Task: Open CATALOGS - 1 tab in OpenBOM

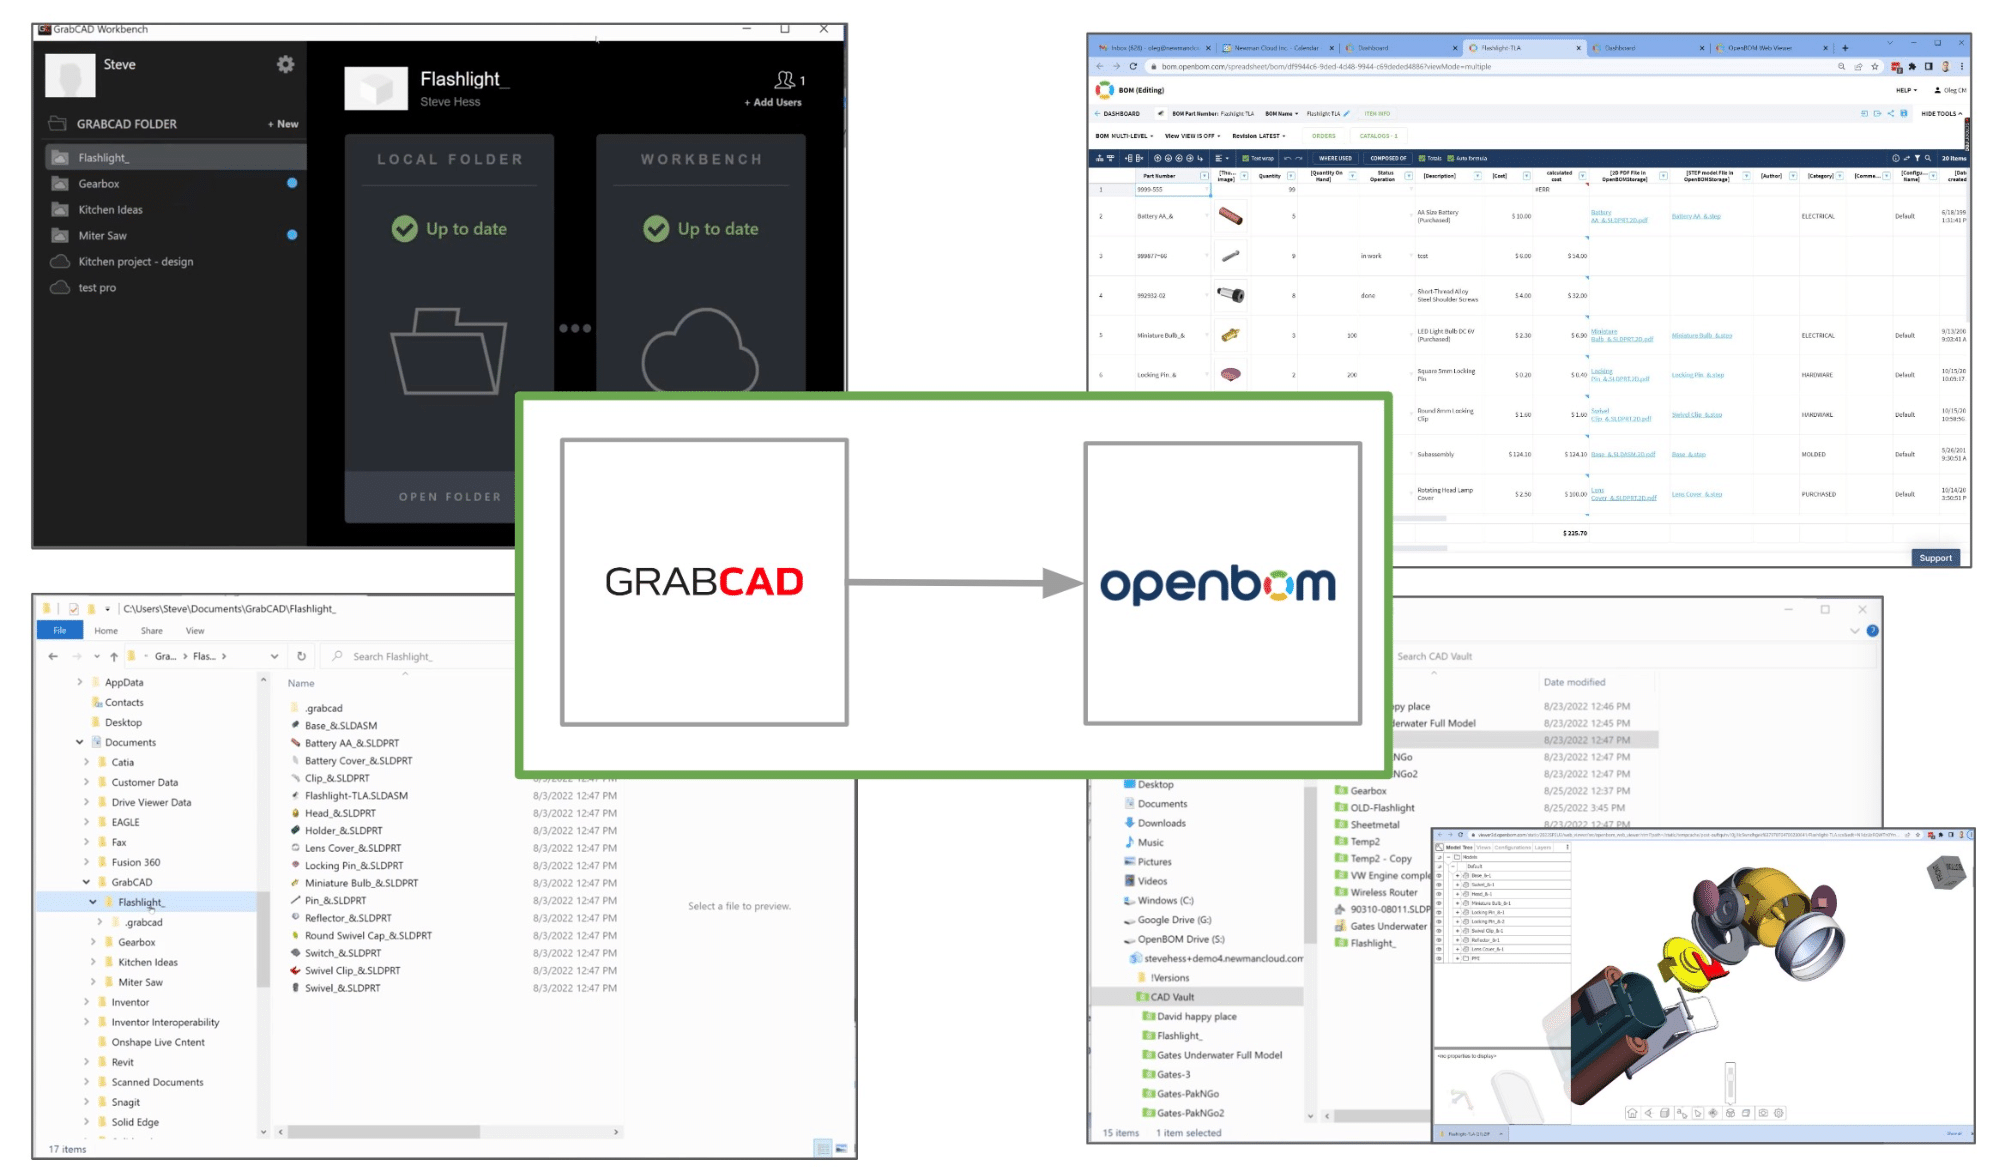Action: click(x=1378, y=136)
